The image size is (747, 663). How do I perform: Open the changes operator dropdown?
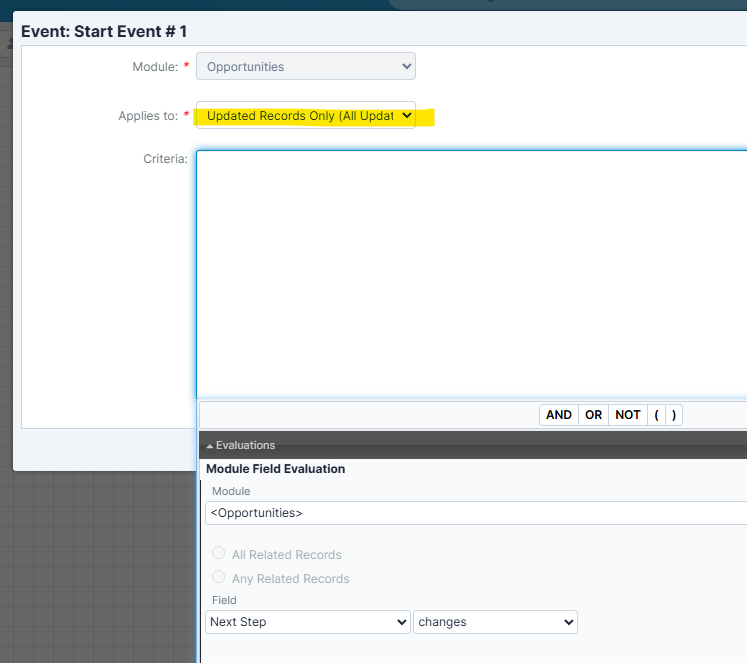pyautogui.click(x=495, y=622)
